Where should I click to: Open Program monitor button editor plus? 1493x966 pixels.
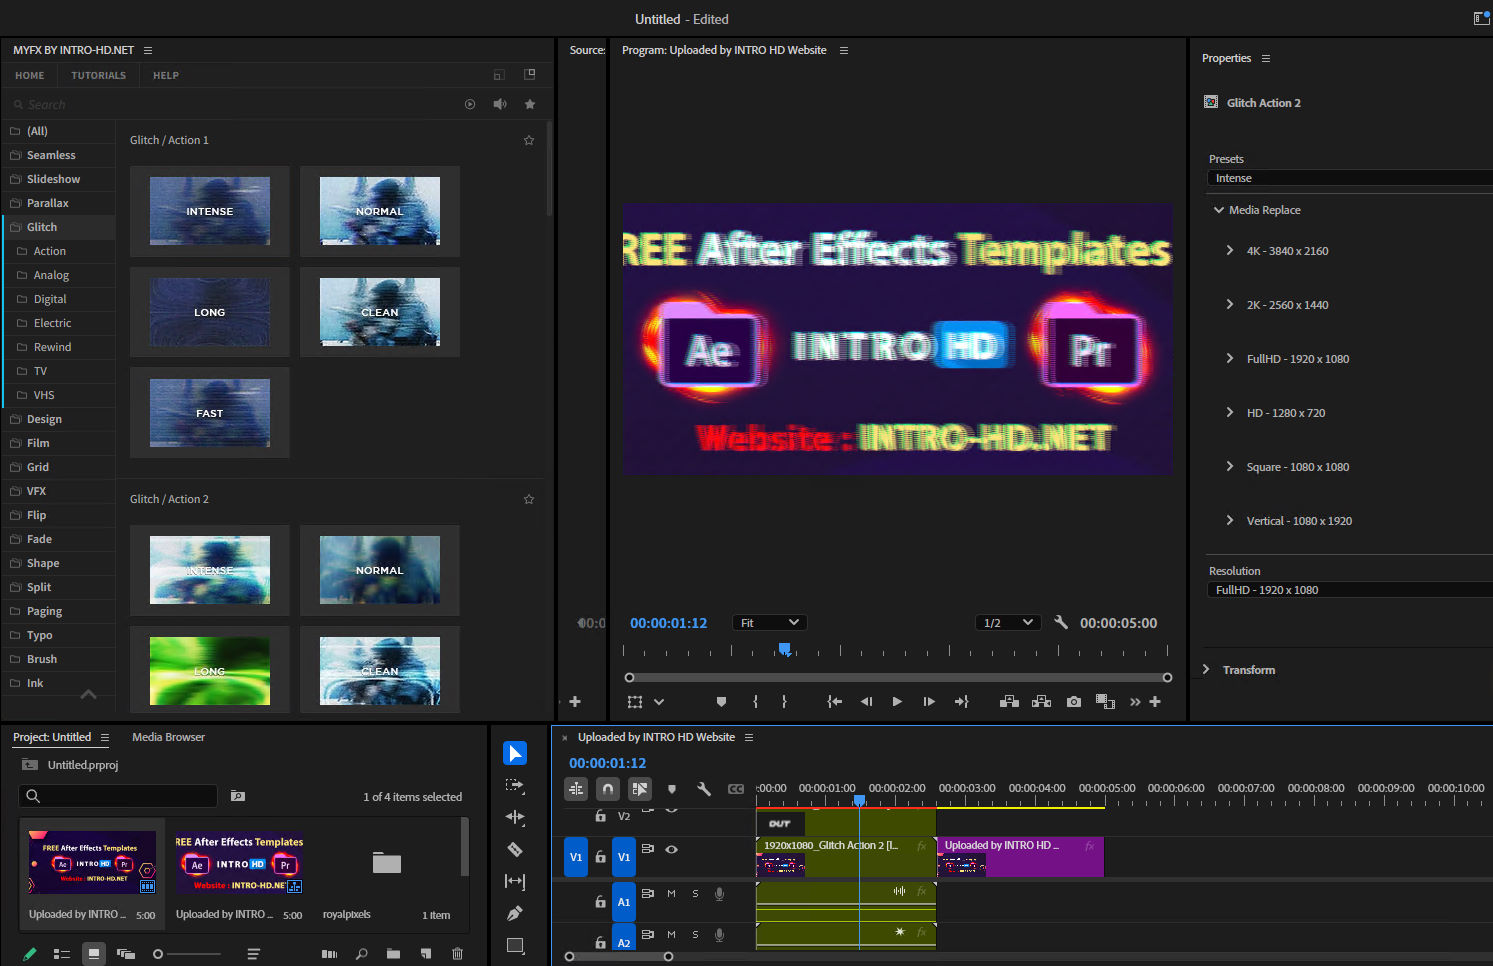tap(1155, 702)
